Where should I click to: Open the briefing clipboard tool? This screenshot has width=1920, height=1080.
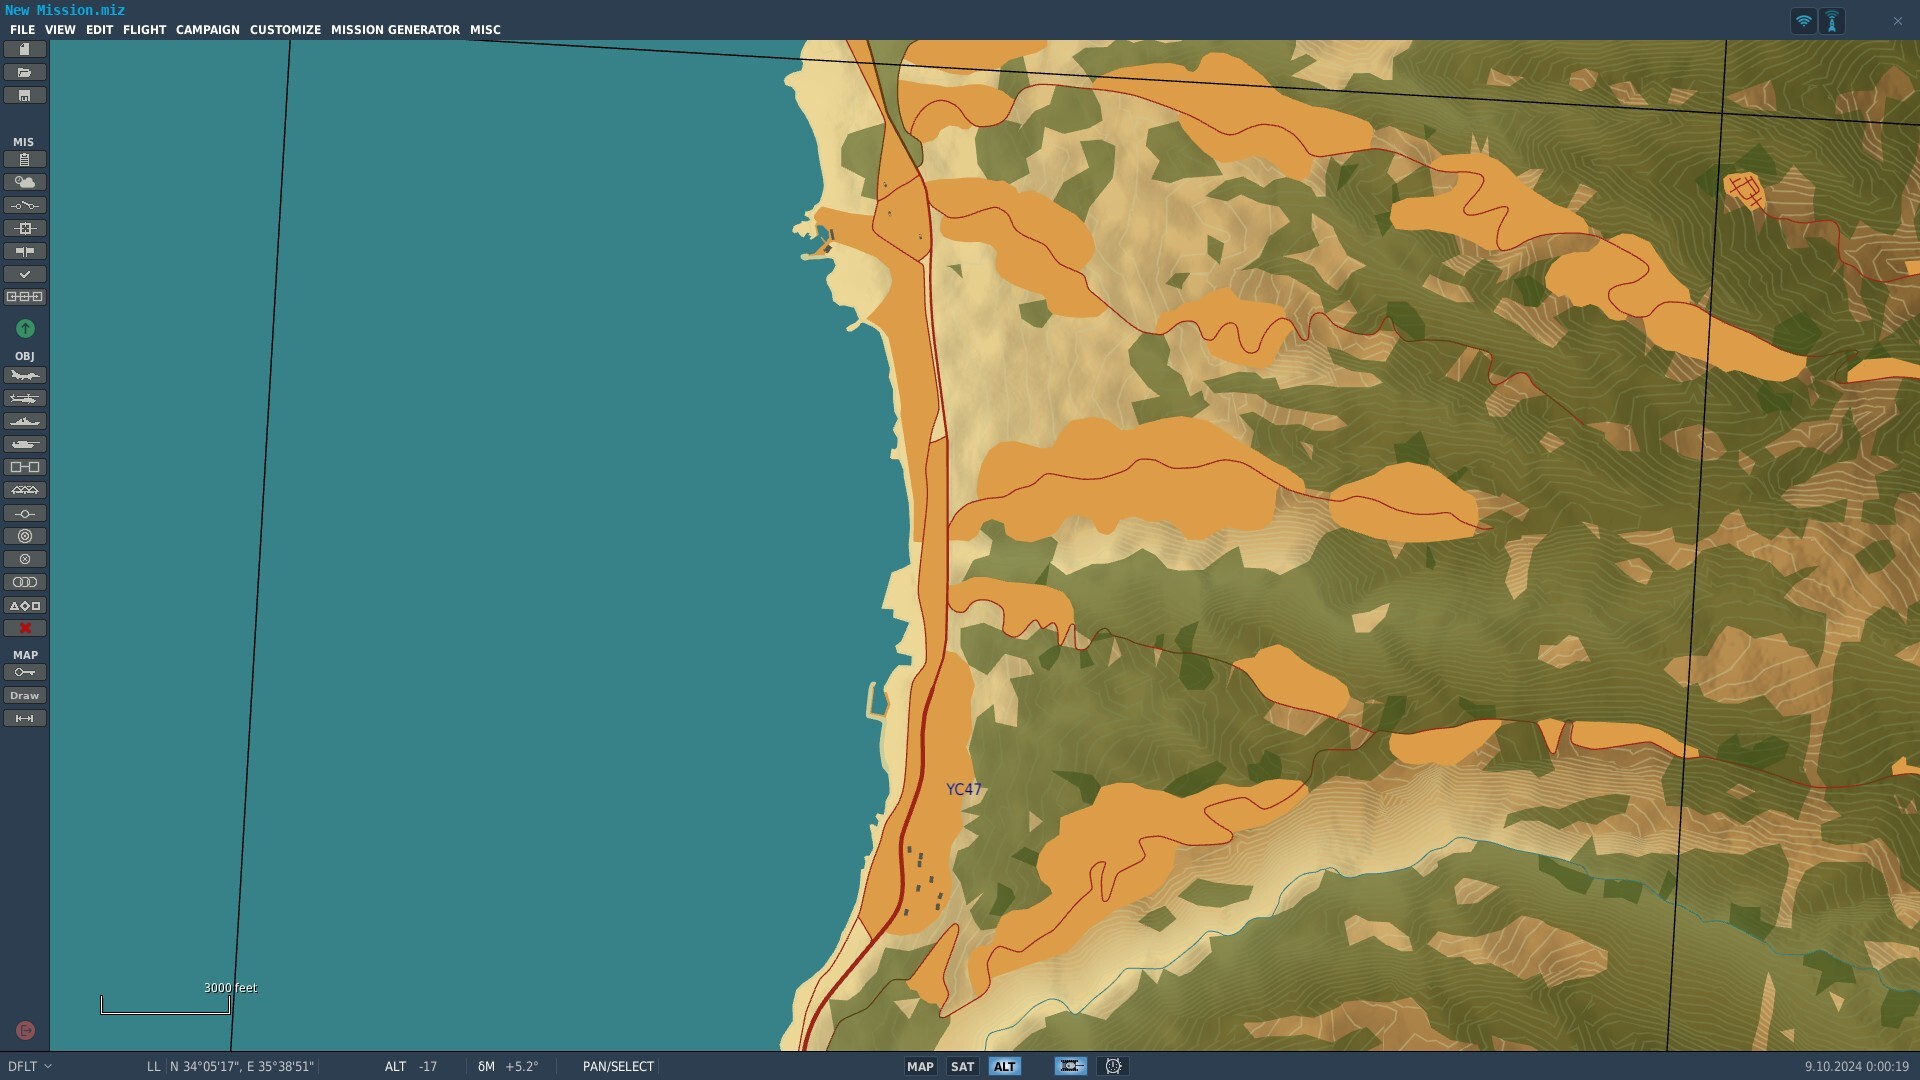coord(25,159)
